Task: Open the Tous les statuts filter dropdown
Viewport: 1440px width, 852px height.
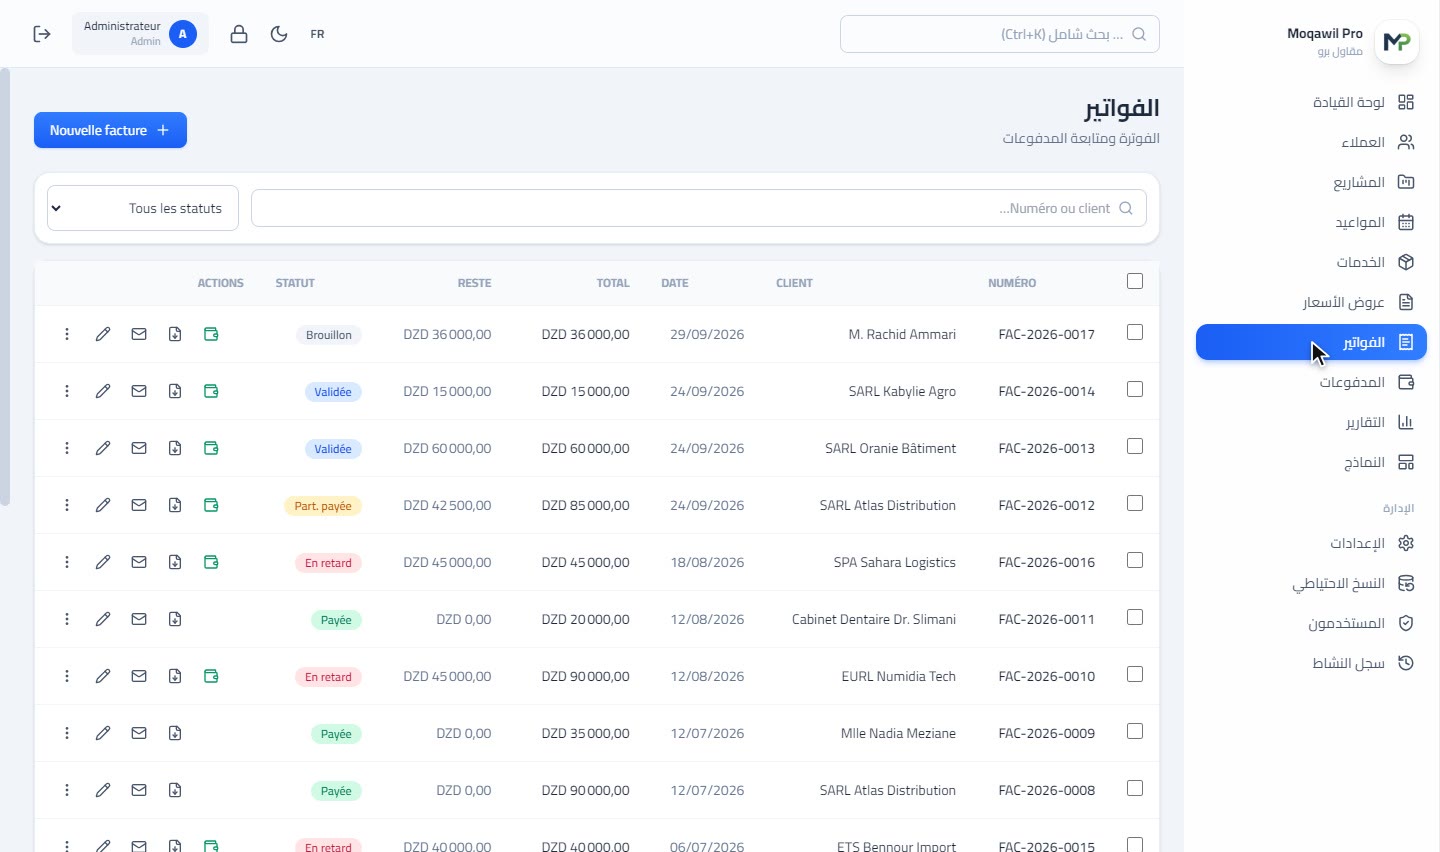Action: pyautogui.click(x=143, y=208)
